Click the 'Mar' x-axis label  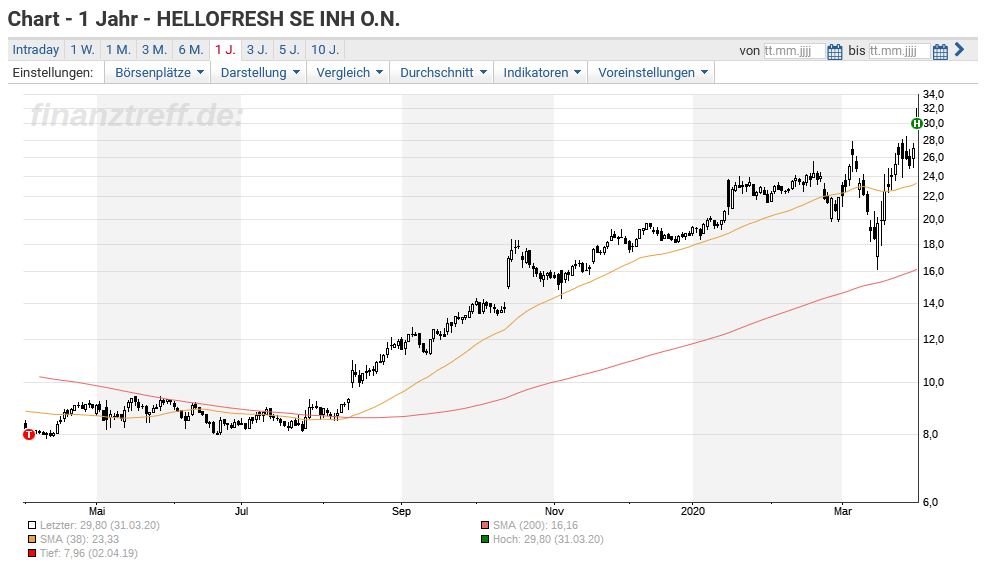tap(843, 511)
